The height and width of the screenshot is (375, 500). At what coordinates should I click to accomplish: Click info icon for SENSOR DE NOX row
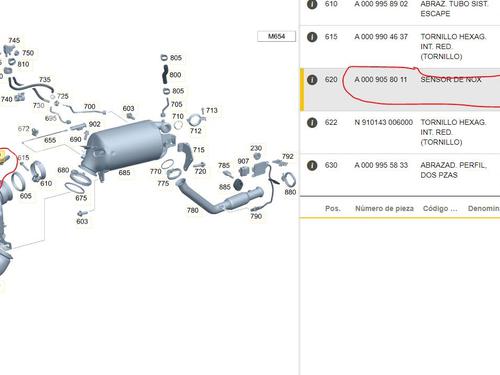(312, 80)
